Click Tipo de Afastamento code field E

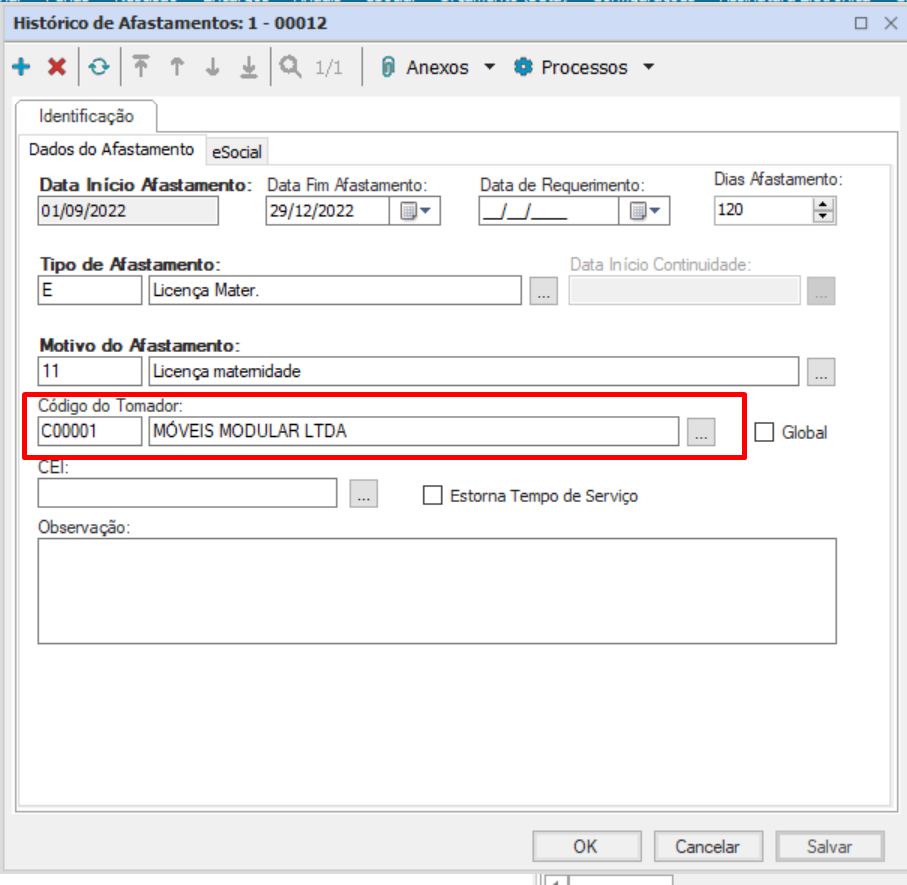(90, 290)
